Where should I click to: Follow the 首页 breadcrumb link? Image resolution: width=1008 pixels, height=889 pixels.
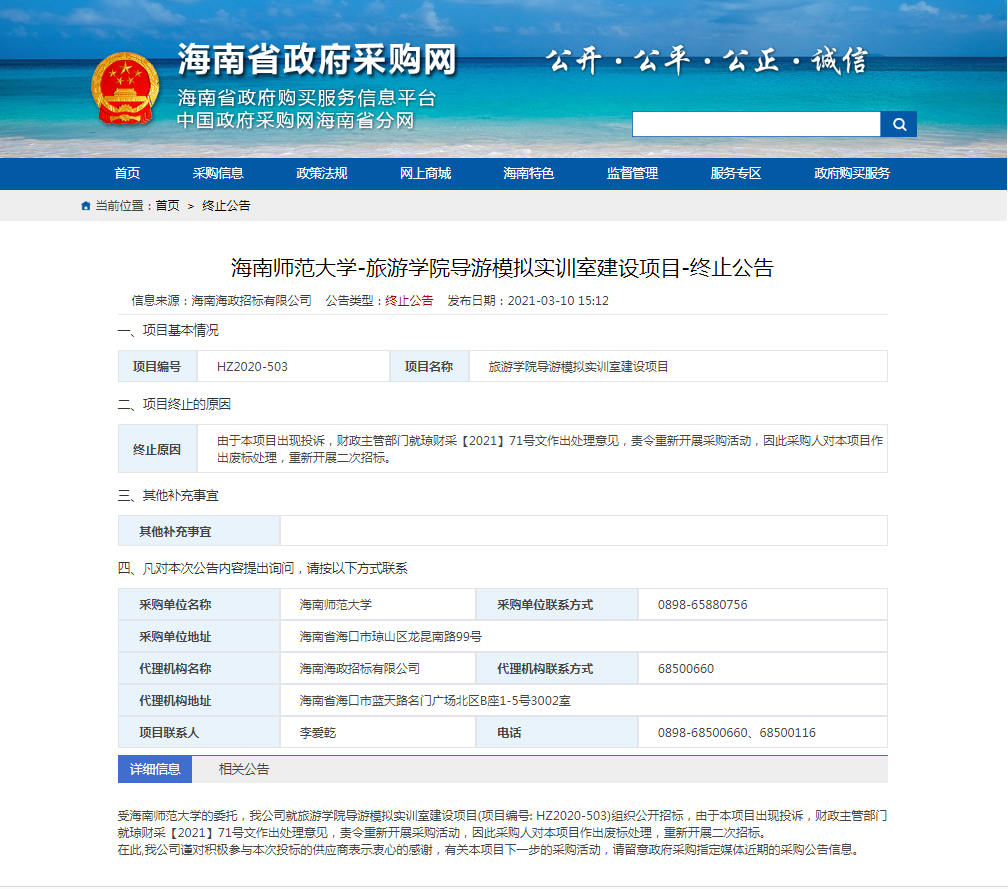tap(167, 206)
